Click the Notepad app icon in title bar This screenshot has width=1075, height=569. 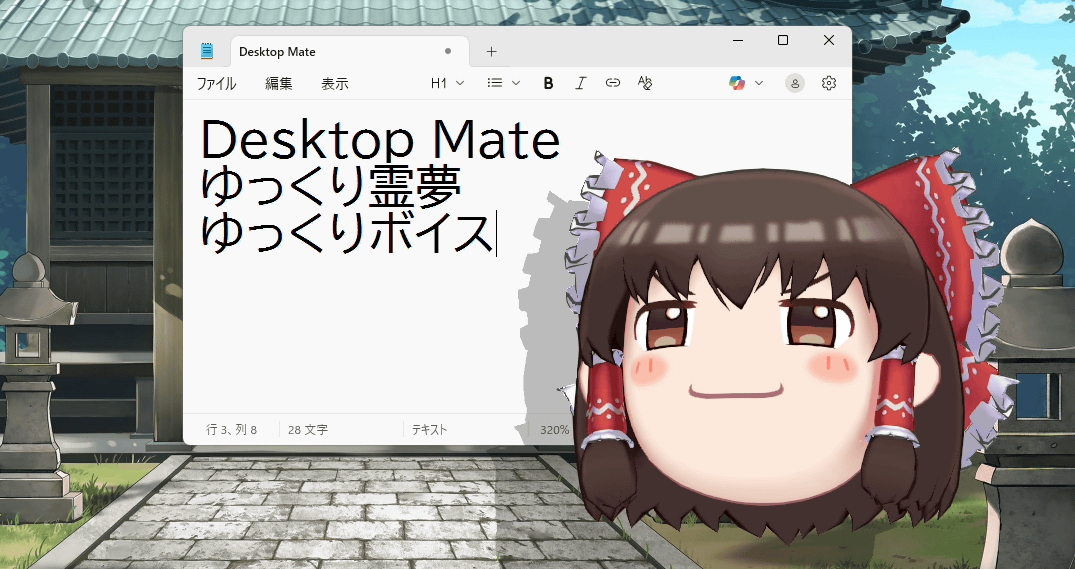point(207,51)
